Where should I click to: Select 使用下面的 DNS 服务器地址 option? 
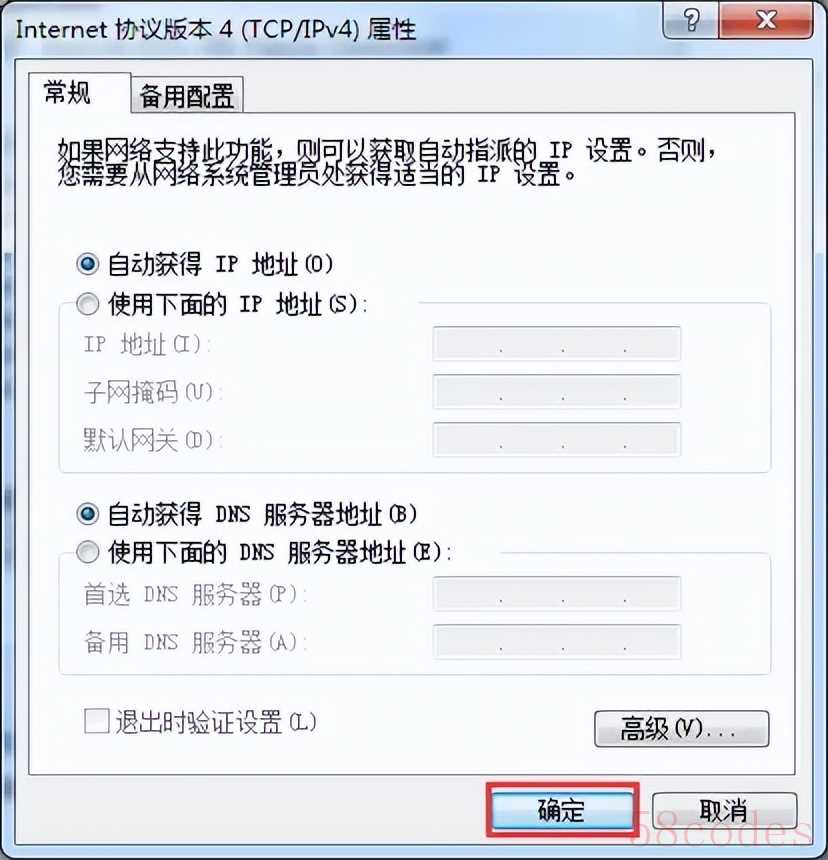(x=88, y=552)
